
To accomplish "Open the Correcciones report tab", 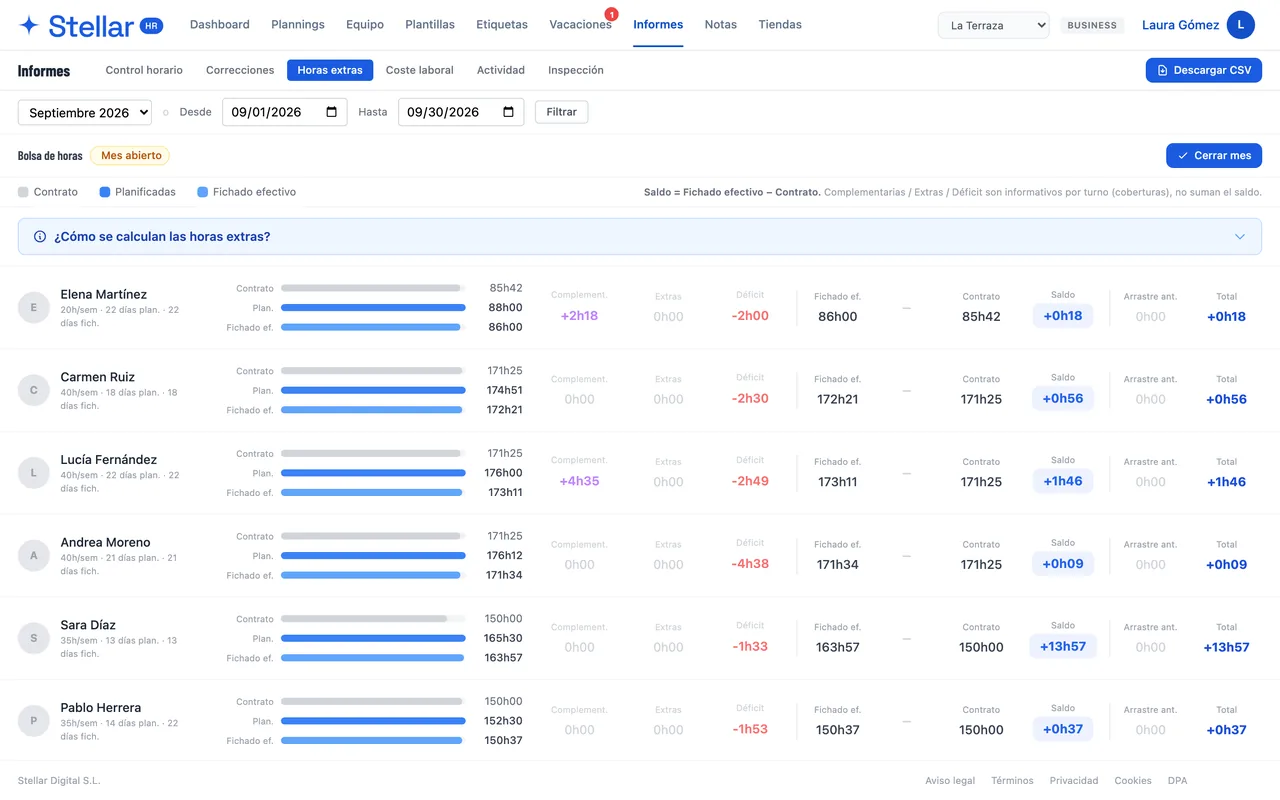I will (240, 70).
